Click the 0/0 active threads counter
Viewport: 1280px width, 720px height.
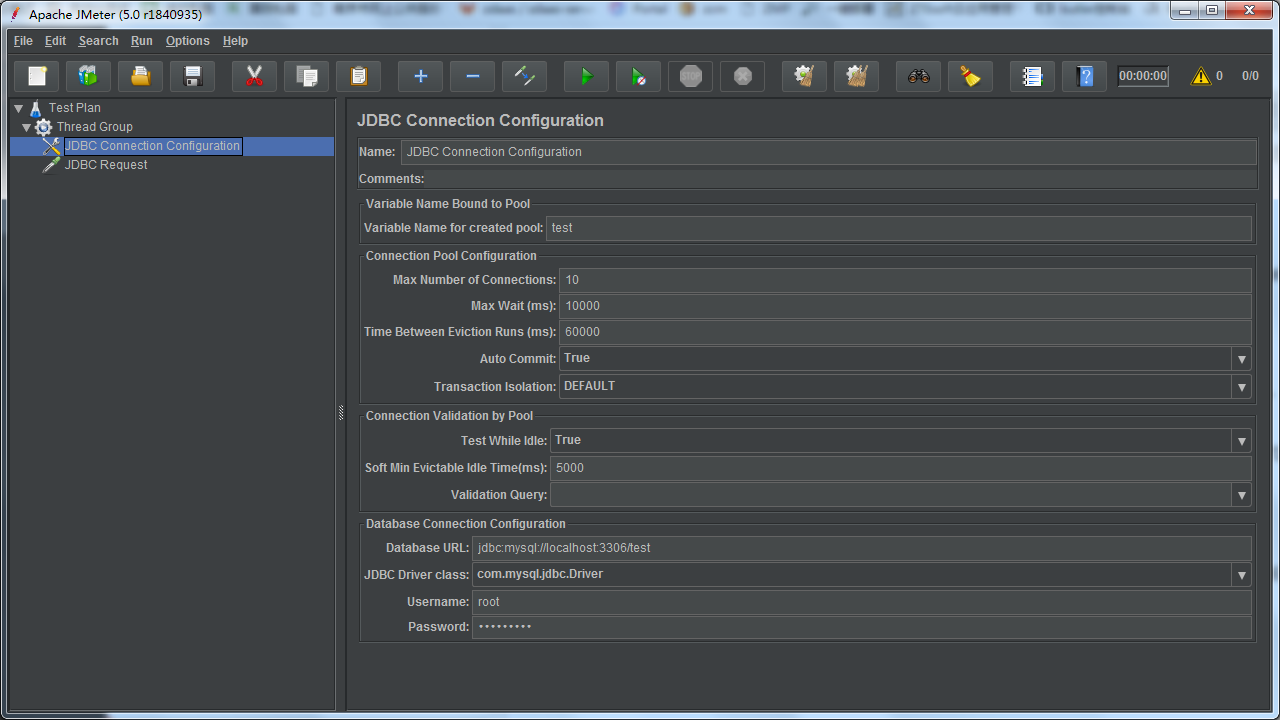pyautogui.click(x=1250, y=76)
